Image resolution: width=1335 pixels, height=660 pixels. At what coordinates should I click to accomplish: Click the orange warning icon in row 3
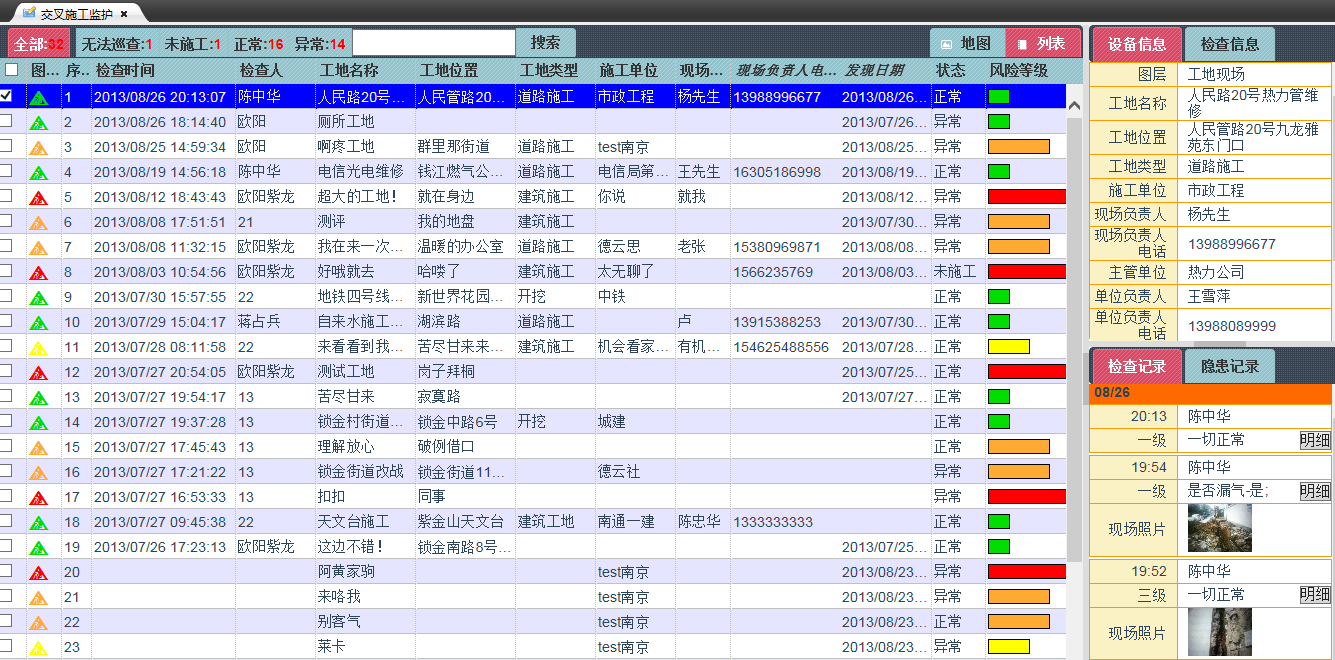click(39, 147)
